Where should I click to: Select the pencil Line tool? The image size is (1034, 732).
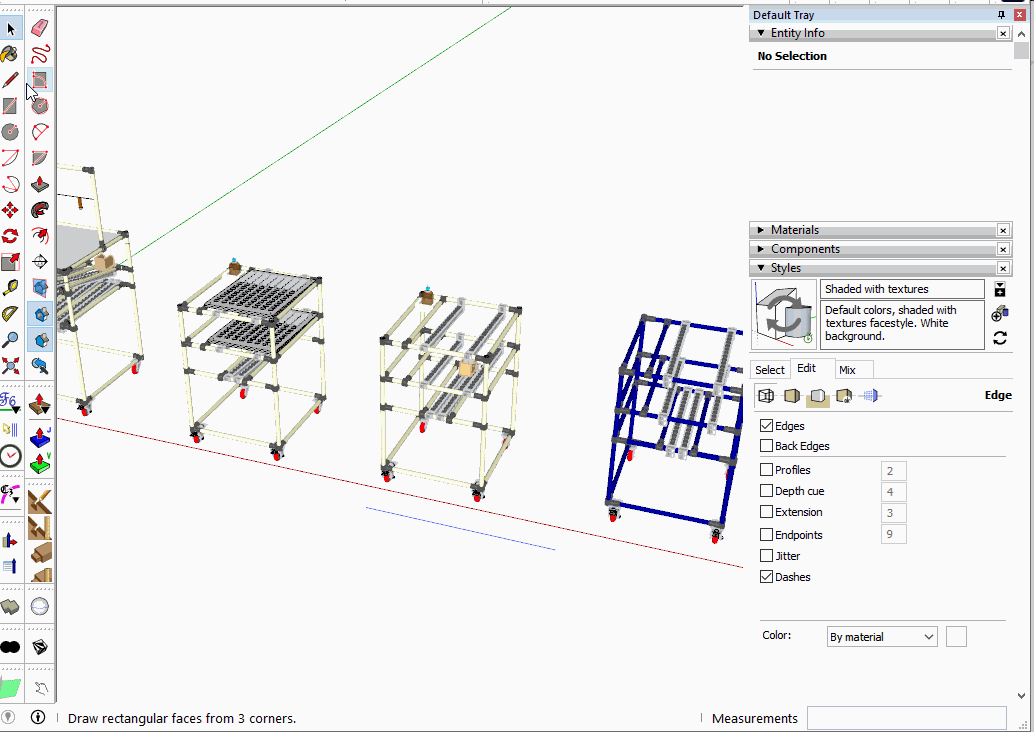tap(11, 80)
